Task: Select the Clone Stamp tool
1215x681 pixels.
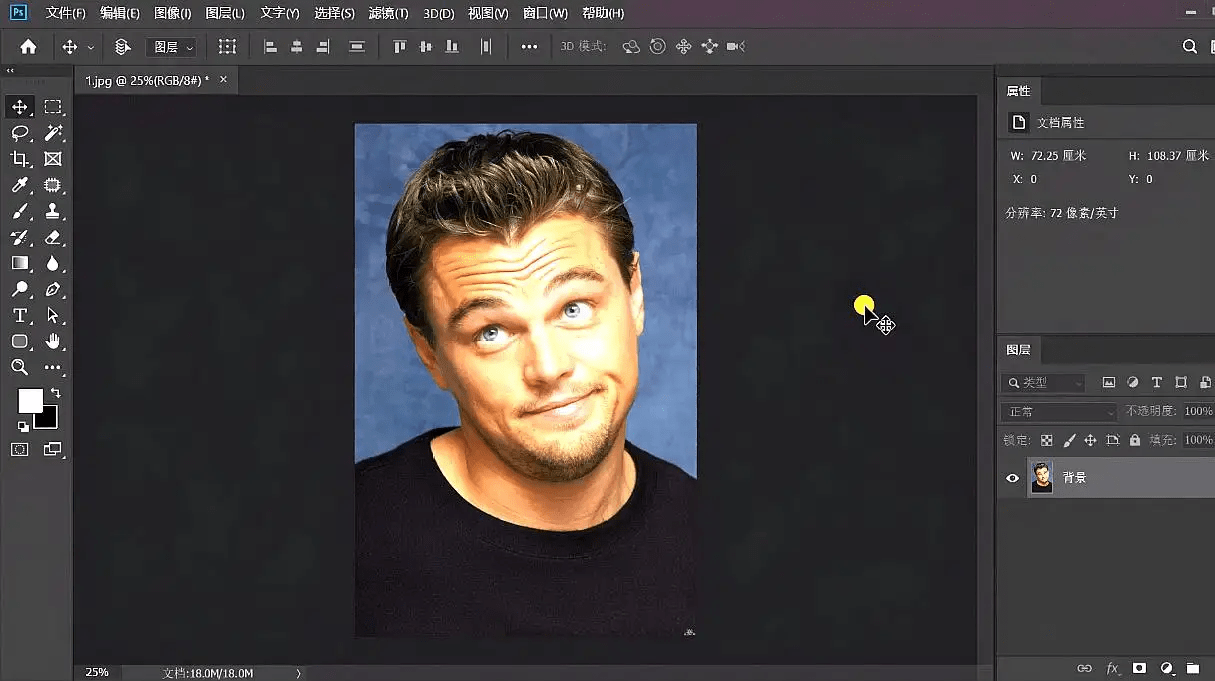Action: pos(53,211)
